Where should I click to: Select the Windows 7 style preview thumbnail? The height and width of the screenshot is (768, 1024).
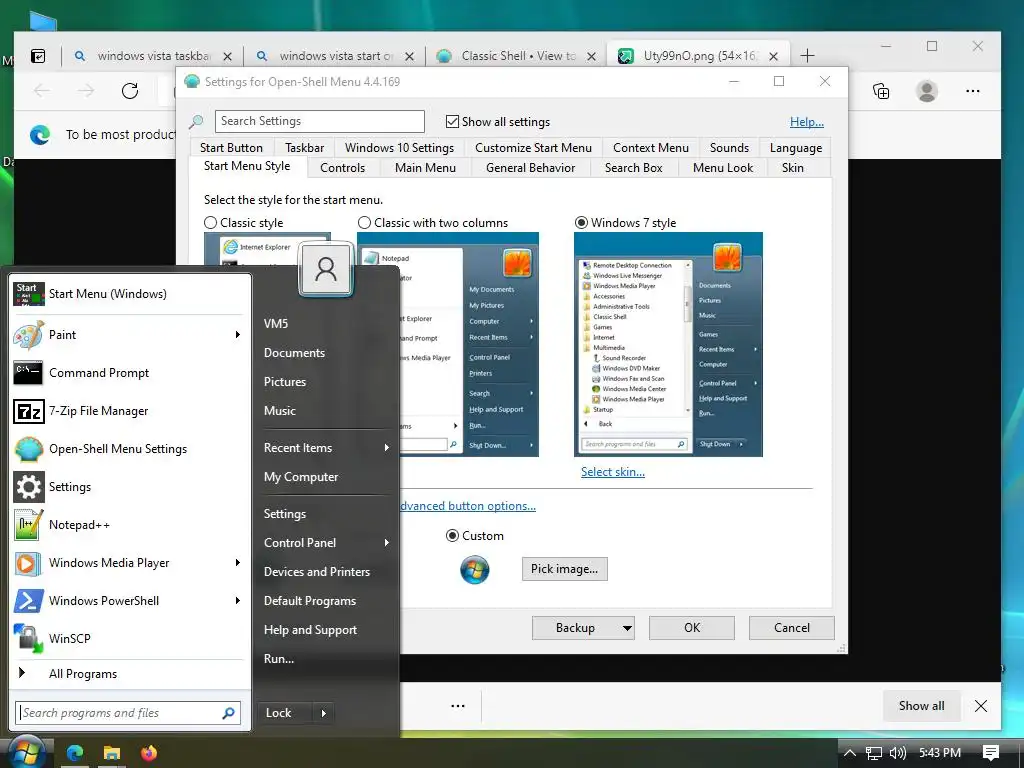(x=668, y=345)
